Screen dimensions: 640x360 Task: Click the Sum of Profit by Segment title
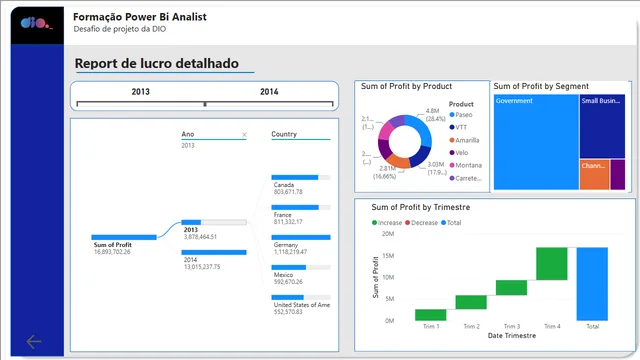click(541, 86)
